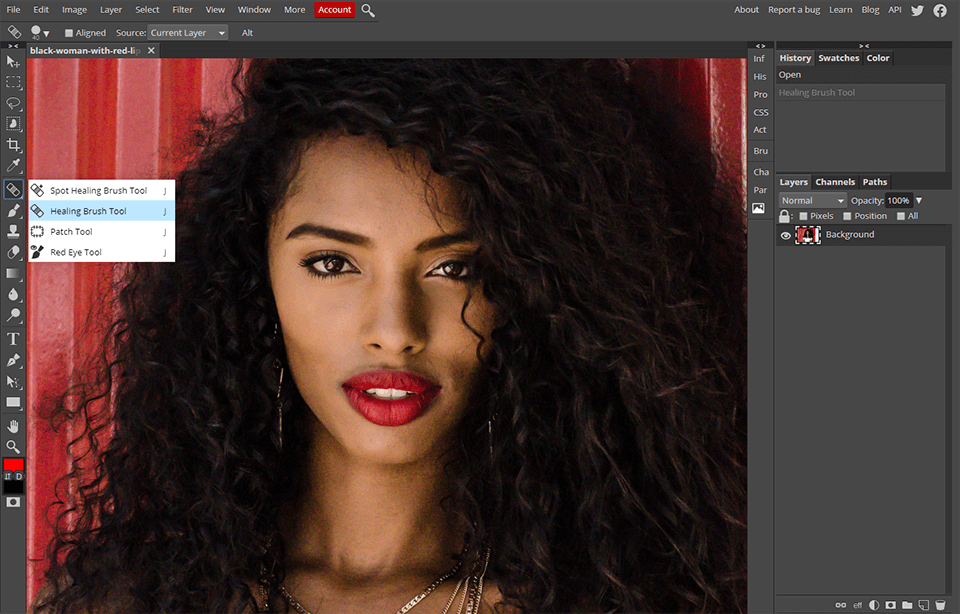Screen dimensions: 960x614
Task: Switch to the Channels tab
Action: tap(835, 182)
